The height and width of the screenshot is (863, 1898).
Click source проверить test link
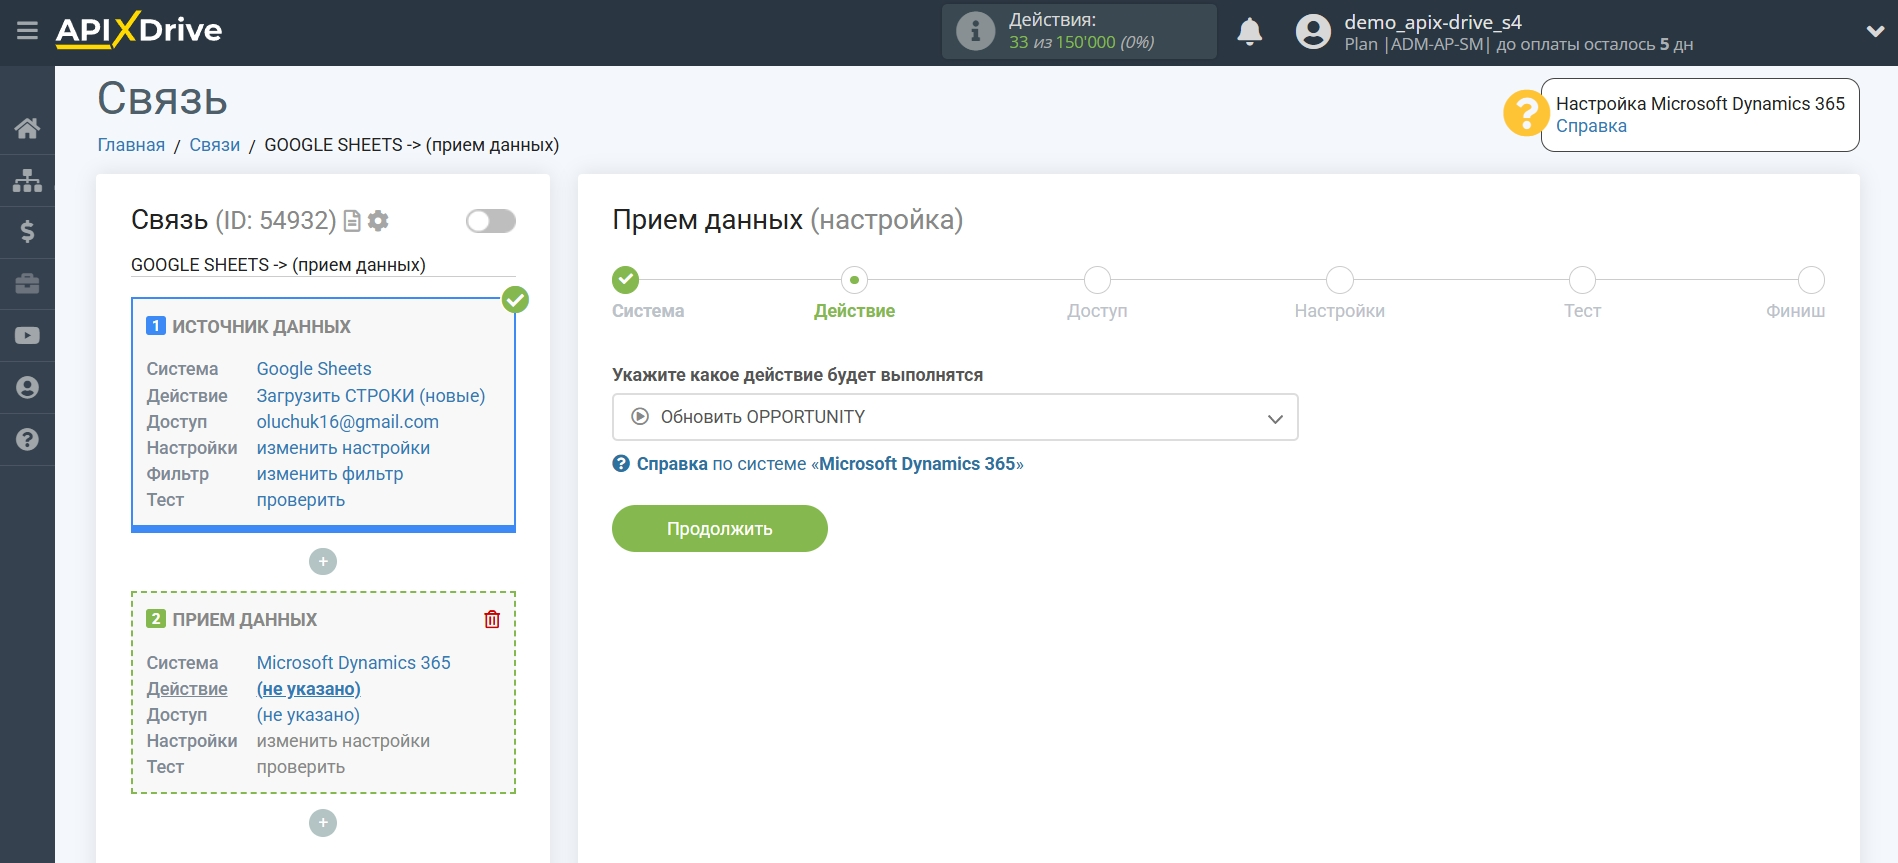pos(301,500)
